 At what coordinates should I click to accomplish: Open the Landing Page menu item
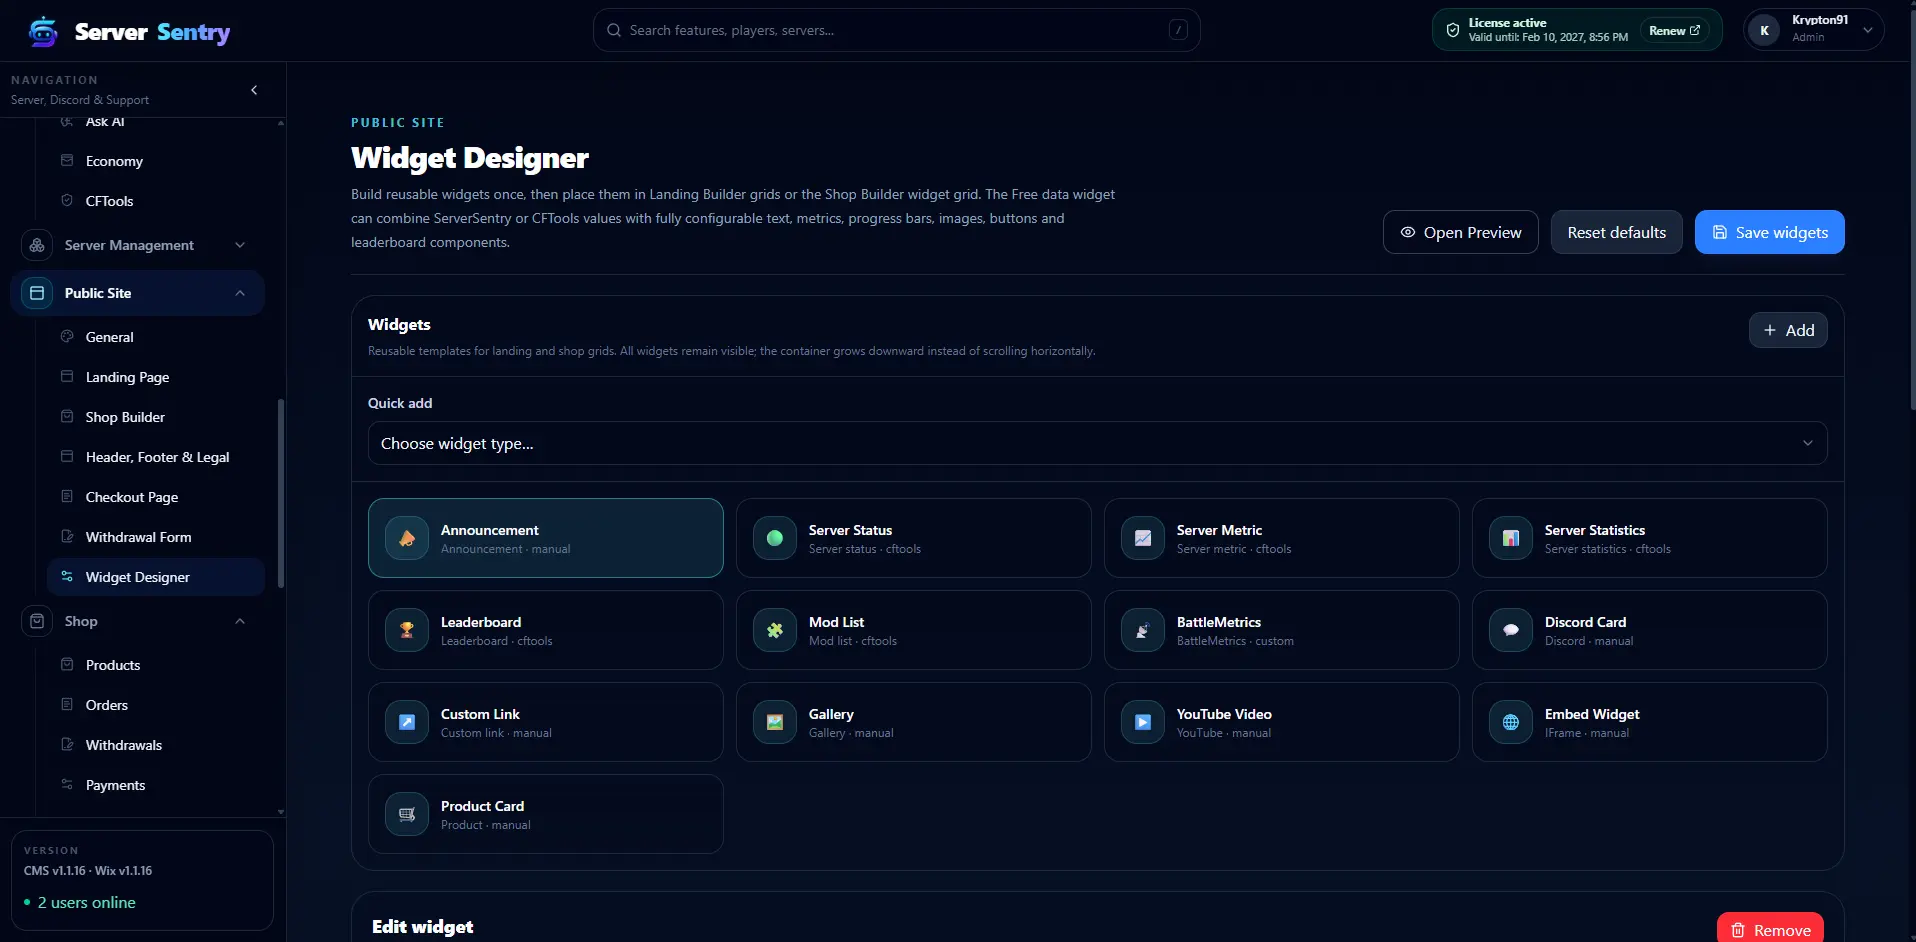click(x=156, y=377)
